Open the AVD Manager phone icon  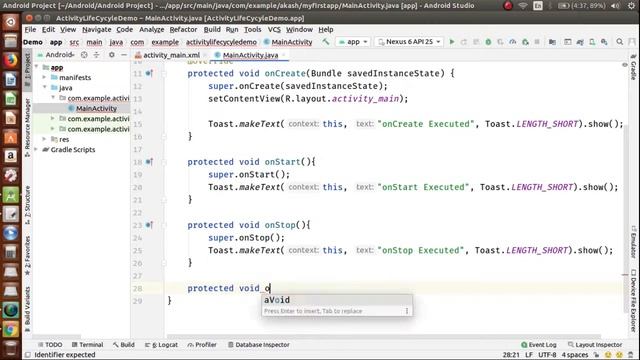click(592, 42)
